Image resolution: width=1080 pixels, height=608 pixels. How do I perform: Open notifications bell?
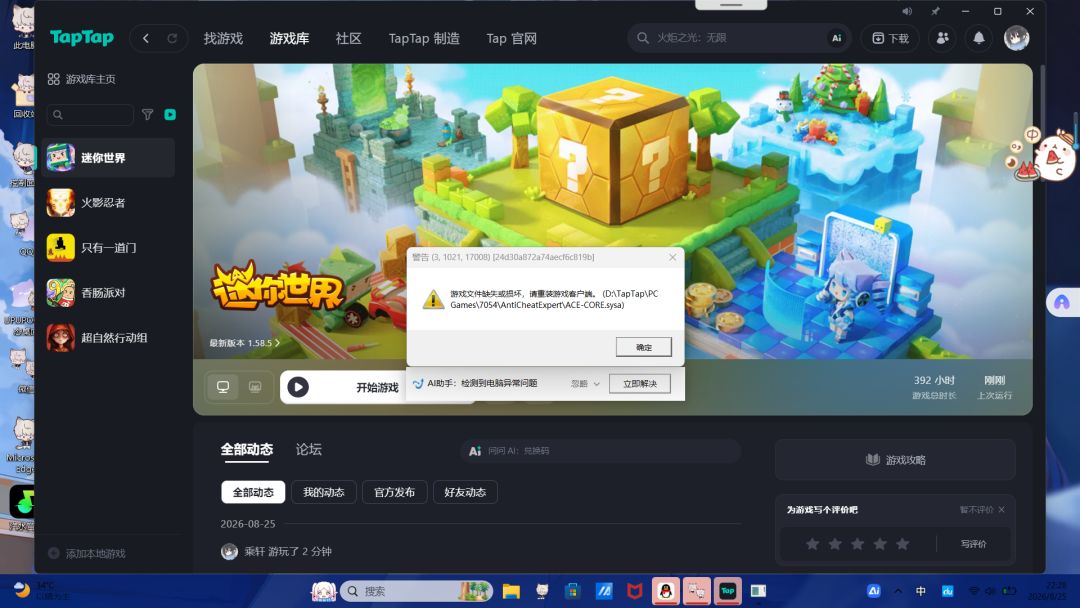coord(978,39)
